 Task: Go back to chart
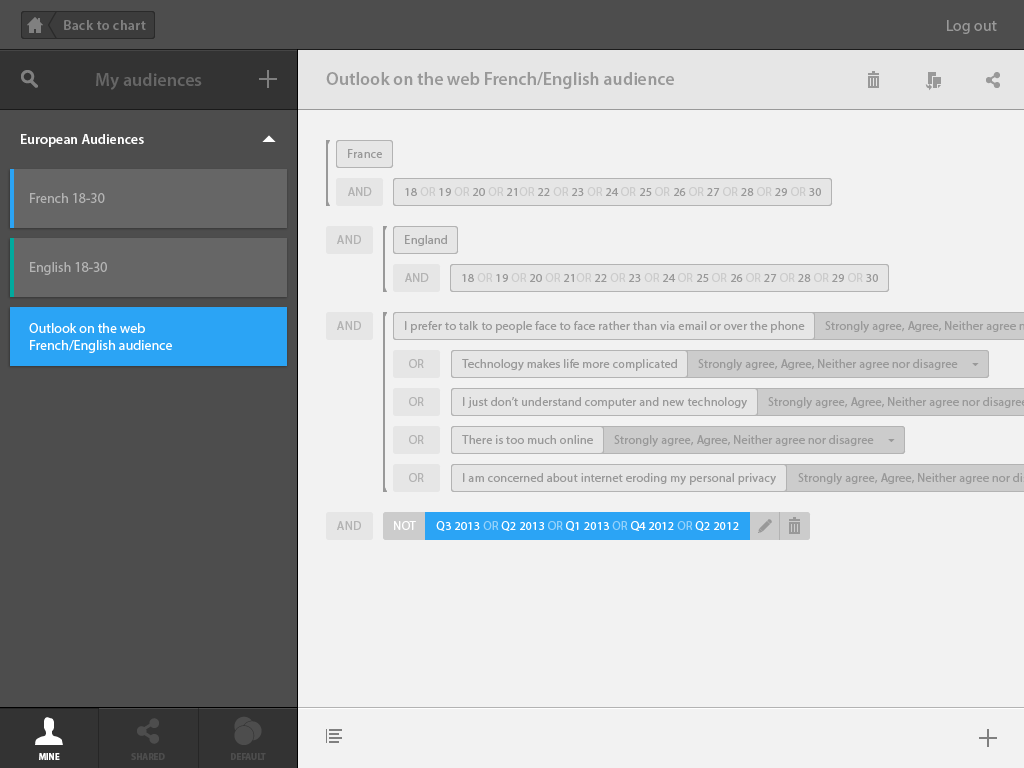click(x=104, y=25)
